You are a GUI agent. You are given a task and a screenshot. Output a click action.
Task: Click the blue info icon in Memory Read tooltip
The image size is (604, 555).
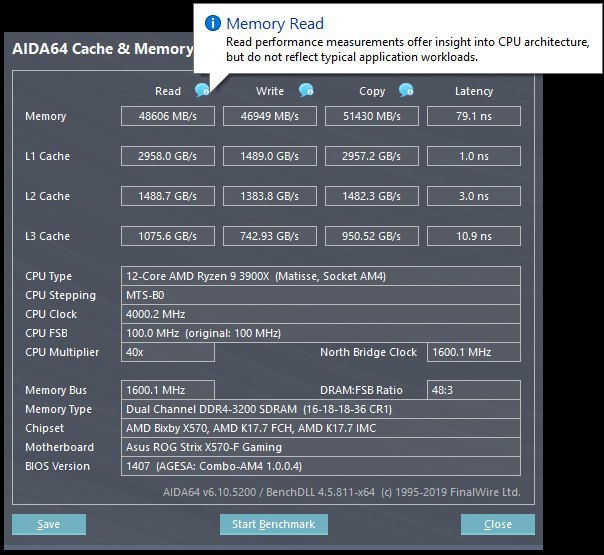click(x=213, y=23)
